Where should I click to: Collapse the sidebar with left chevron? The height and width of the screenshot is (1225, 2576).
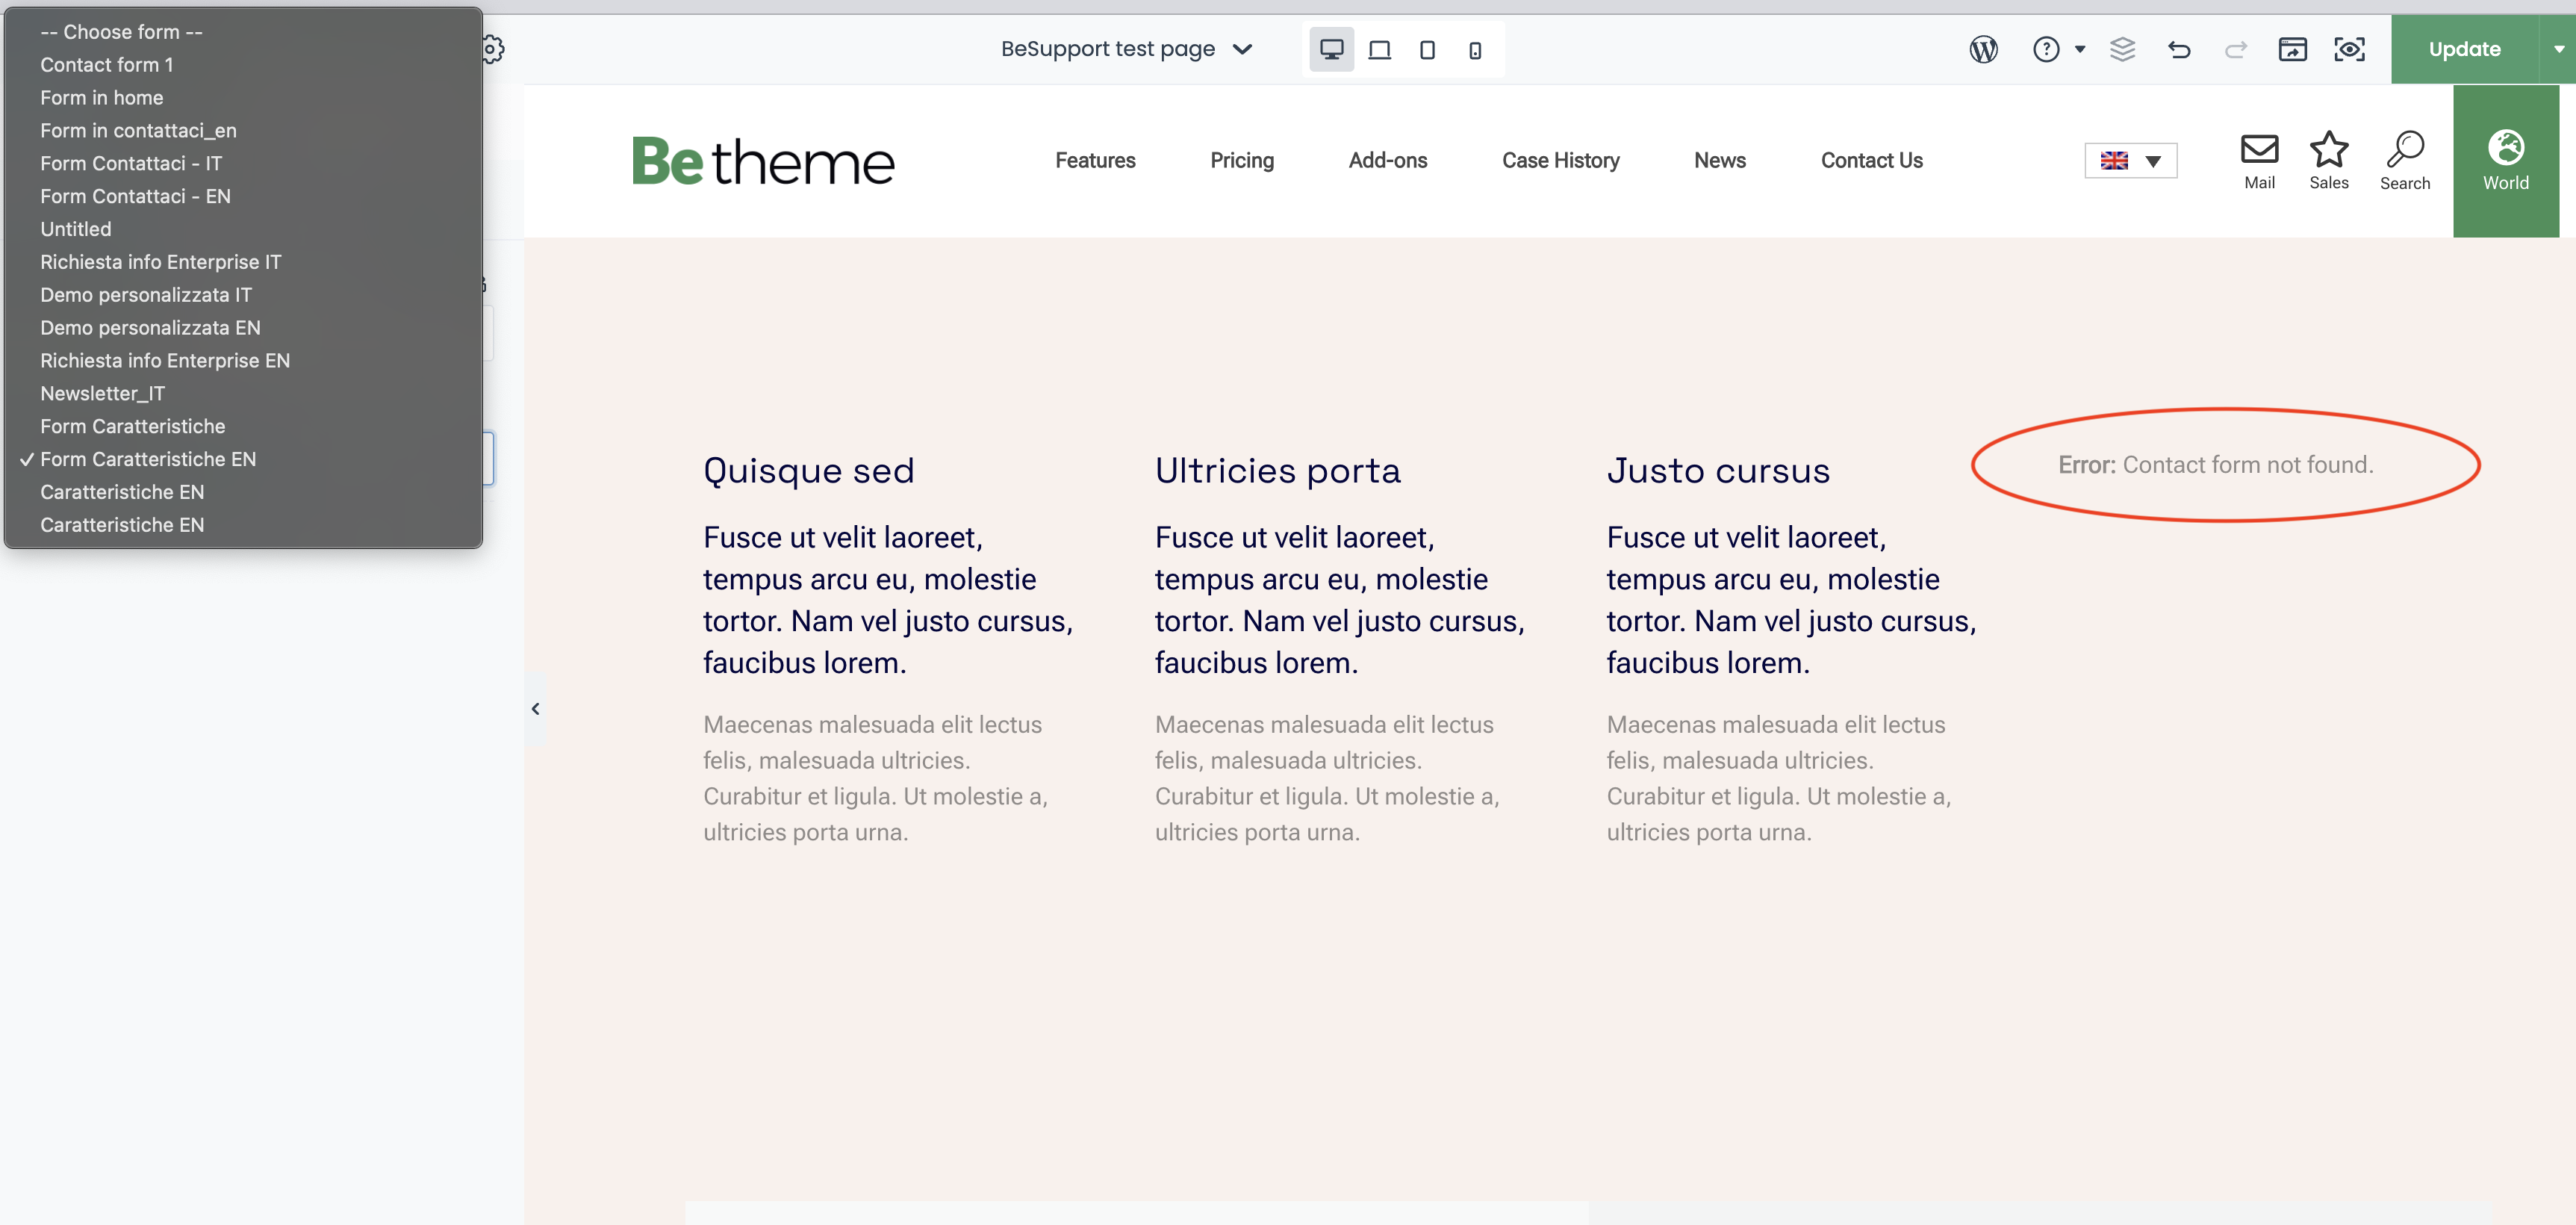coord(535,709)
